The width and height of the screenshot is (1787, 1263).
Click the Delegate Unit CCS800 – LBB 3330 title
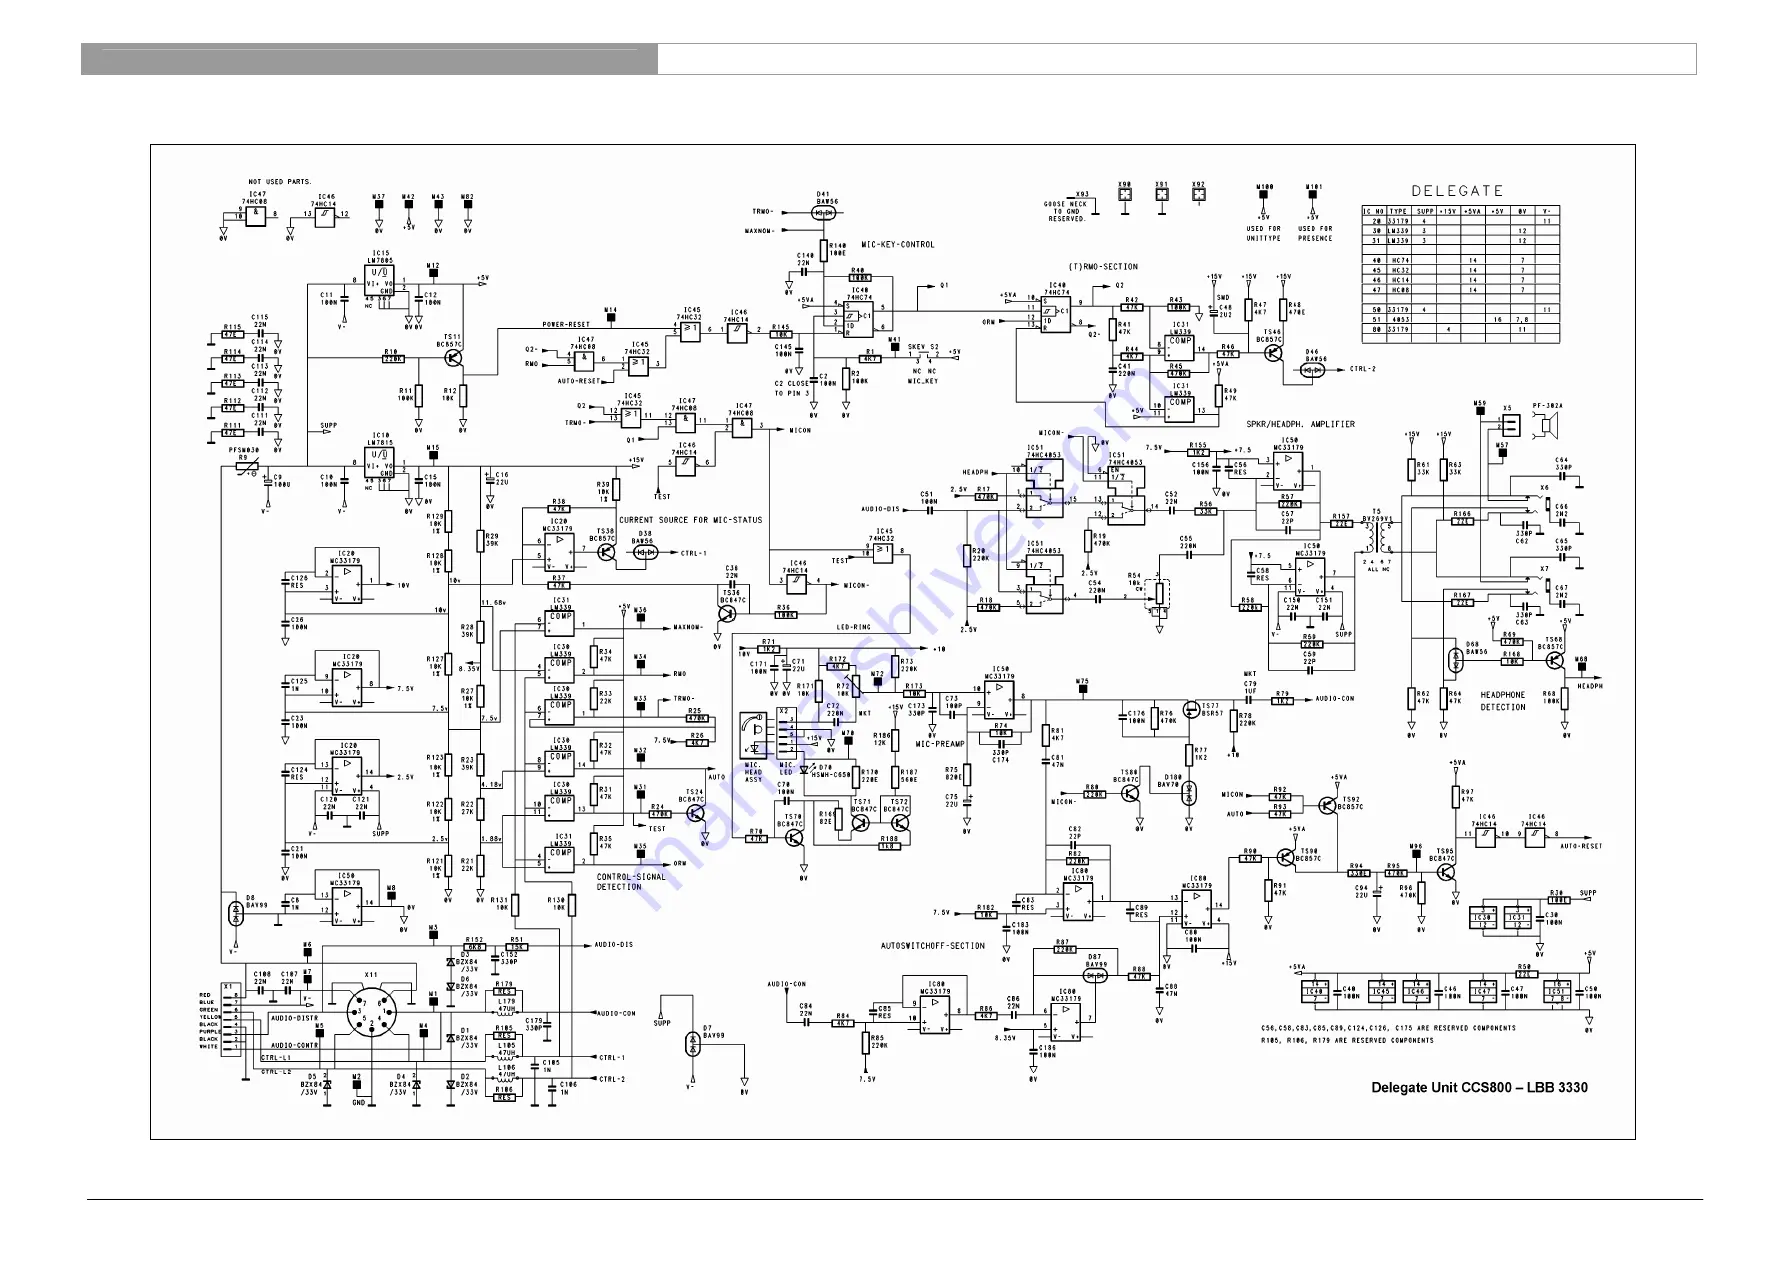pyautogui.click(x=1479, y=1088)
